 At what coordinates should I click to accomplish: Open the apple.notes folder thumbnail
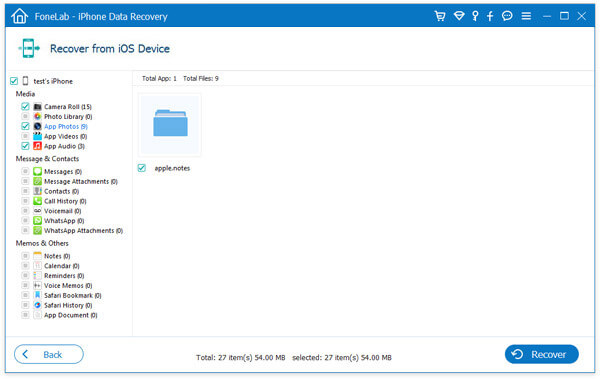tap(170, 124)
